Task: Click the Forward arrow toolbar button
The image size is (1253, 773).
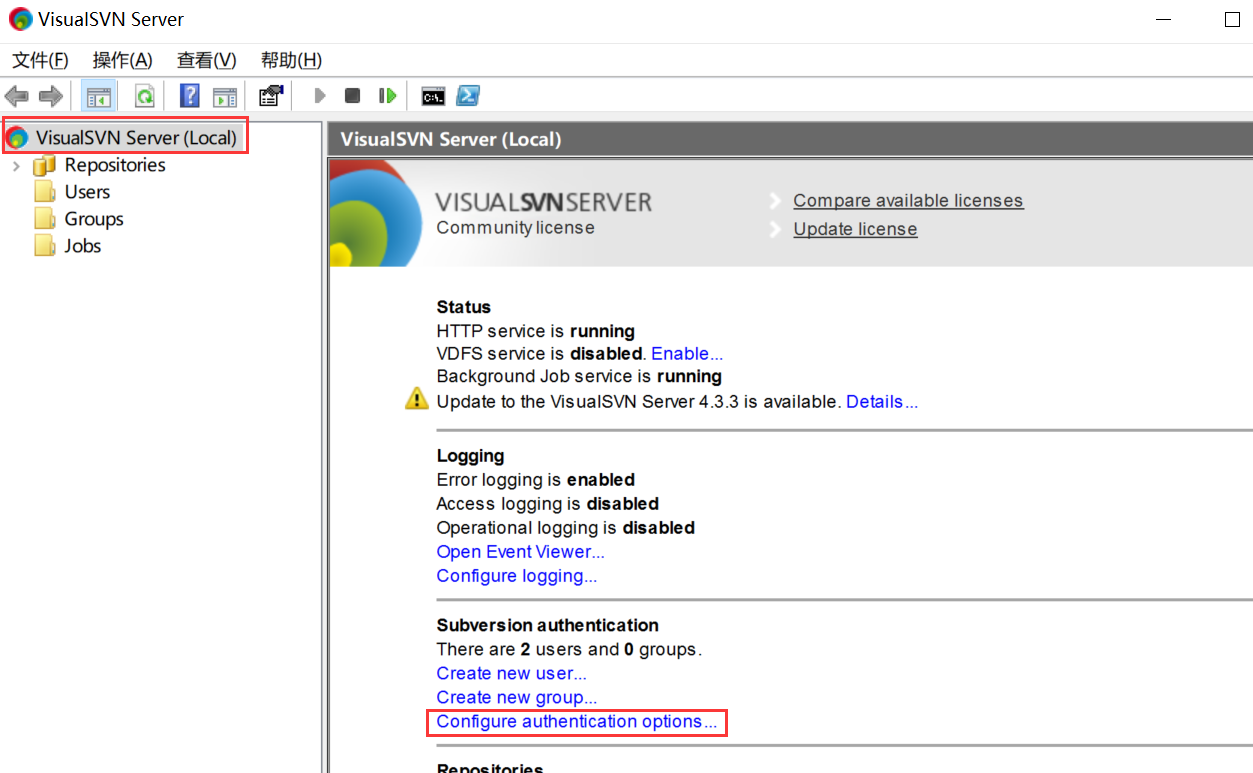Action: coord(50,96)
